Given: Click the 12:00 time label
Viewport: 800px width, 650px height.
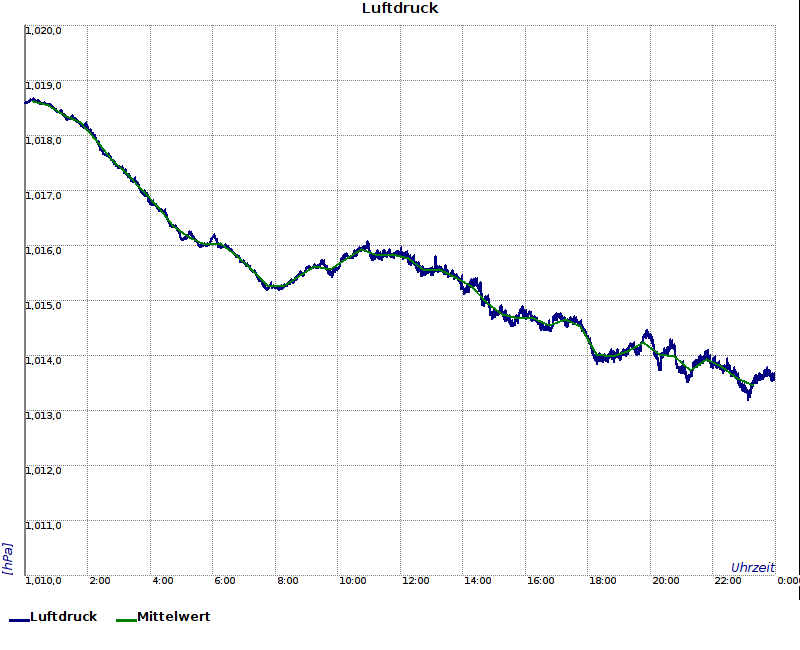Looking at the screenshot, I should pos(415,581).
